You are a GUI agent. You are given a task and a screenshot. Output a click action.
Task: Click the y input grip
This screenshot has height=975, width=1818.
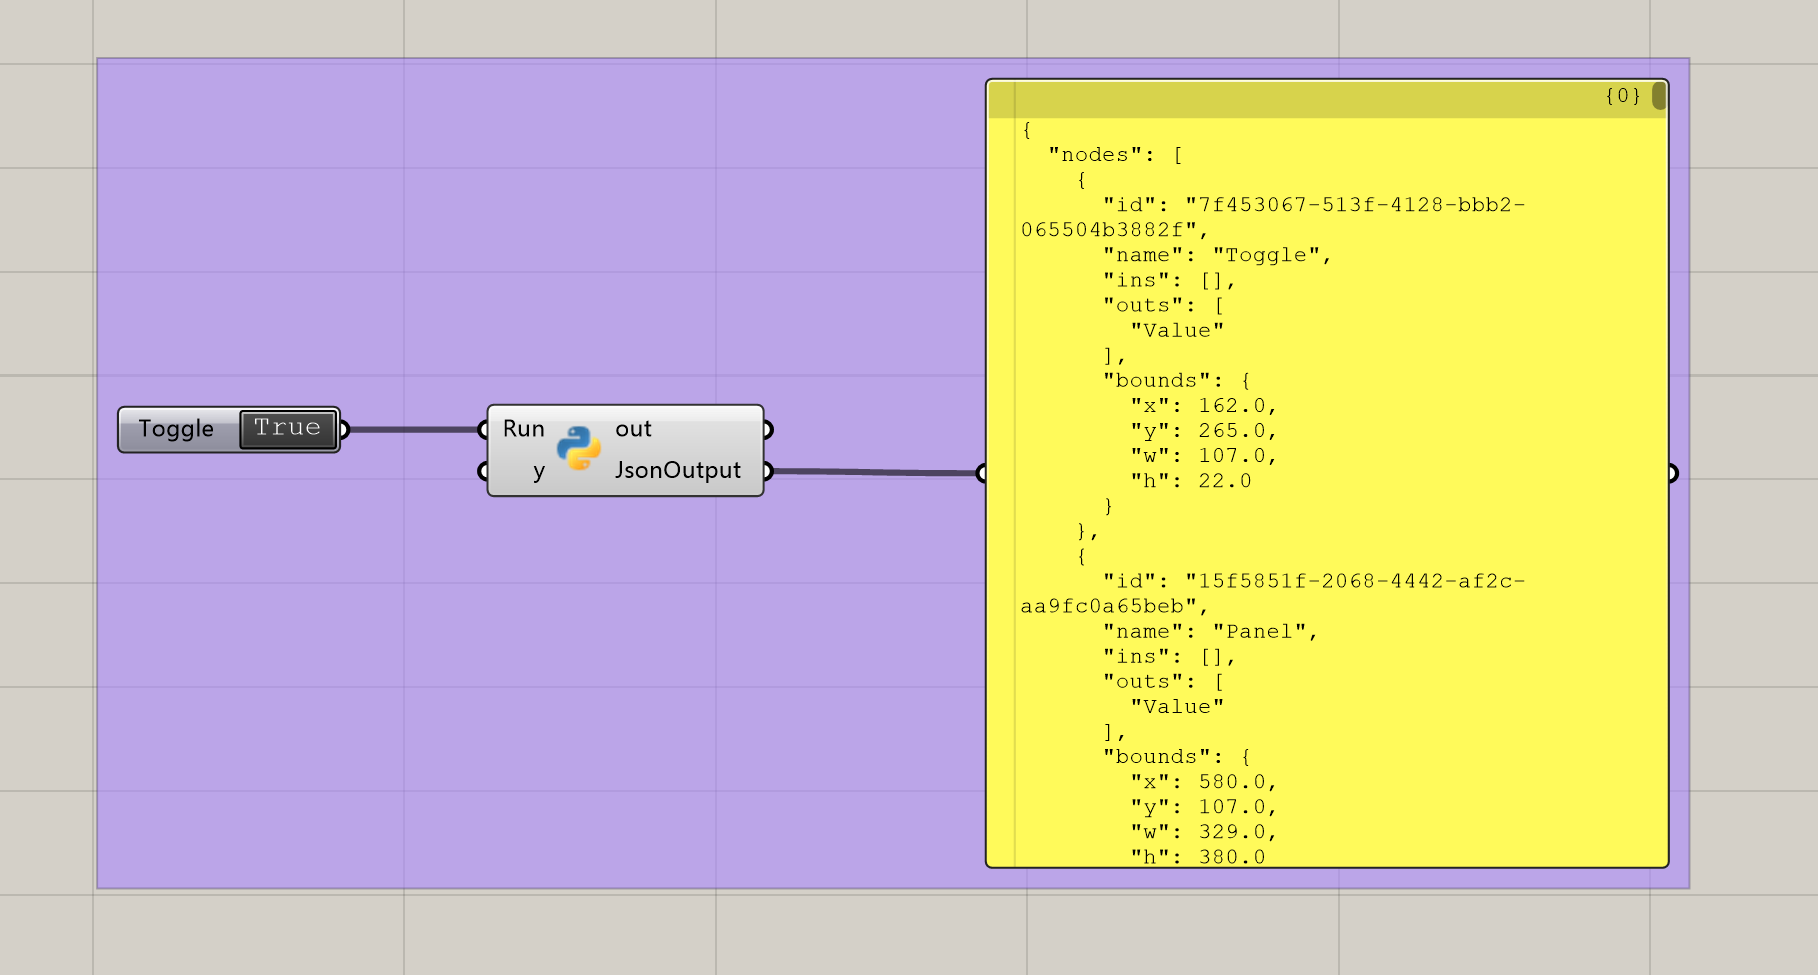point(483,471)
